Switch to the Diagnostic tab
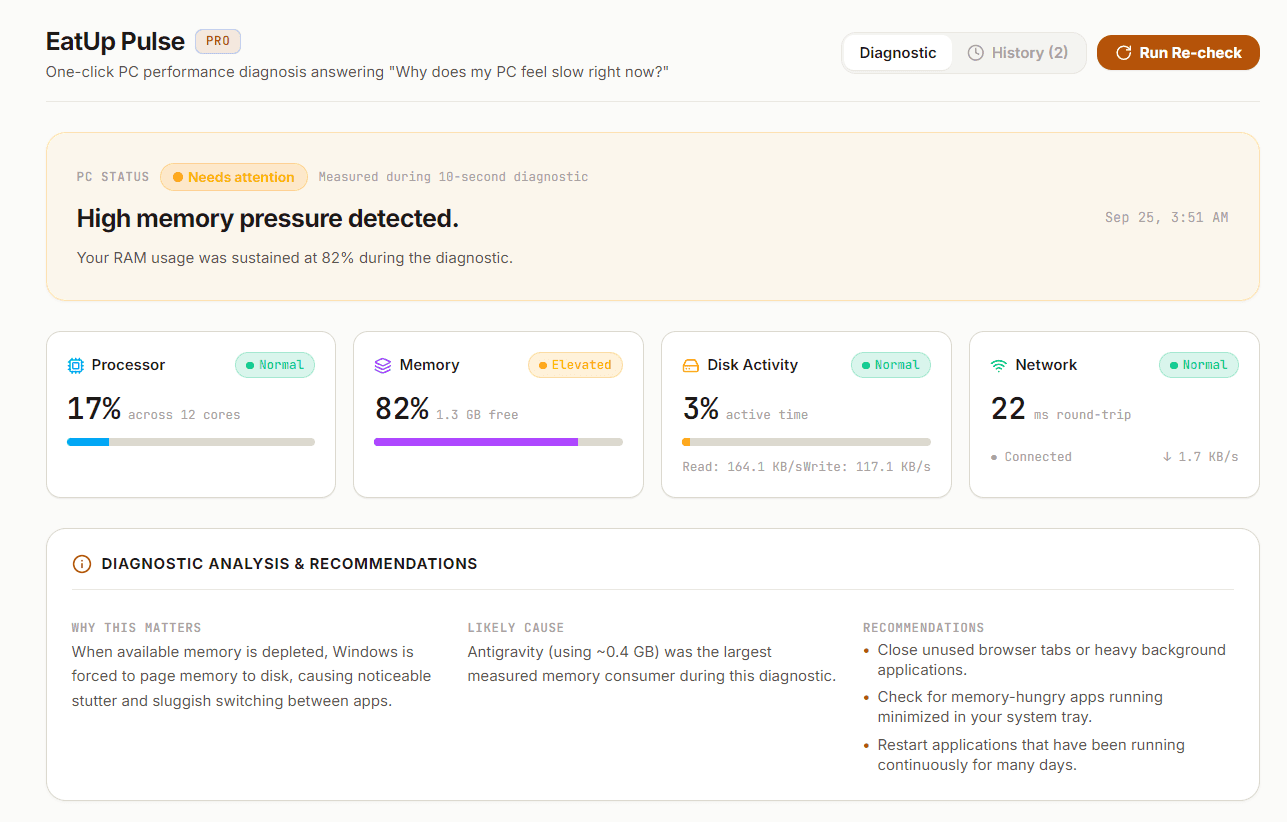The height and width of the screenshot is (822, 1287). tap(898, 53)
